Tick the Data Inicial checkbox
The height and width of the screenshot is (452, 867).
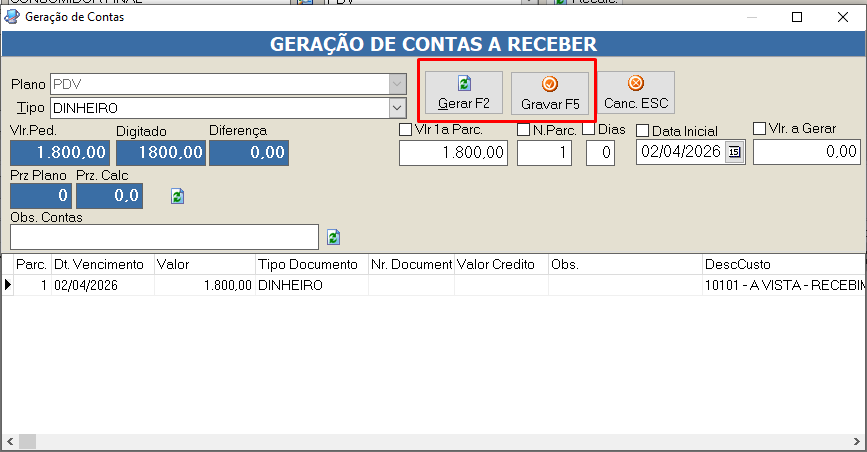point(642,130)
